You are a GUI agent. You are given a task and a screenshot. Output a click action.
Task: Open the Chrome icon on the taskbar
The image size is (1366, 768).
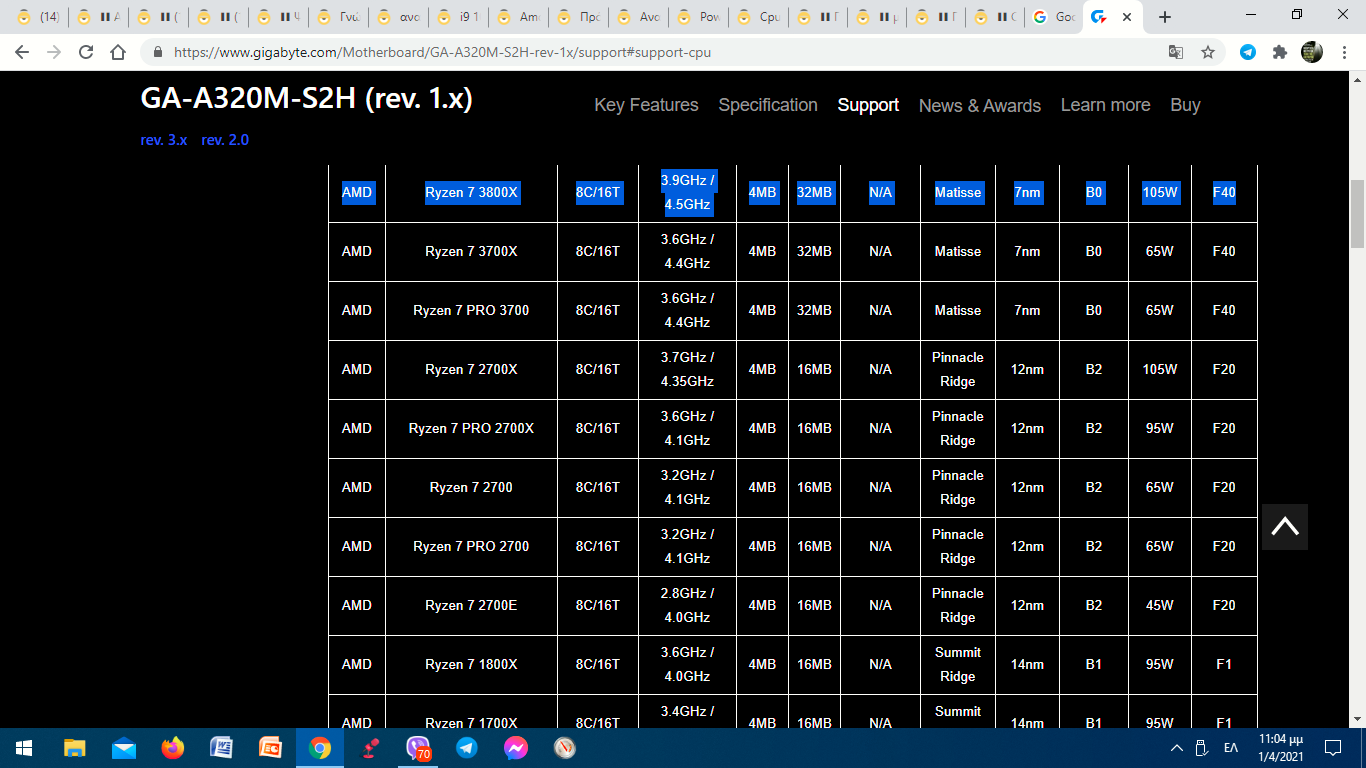(x=320, y=748)
